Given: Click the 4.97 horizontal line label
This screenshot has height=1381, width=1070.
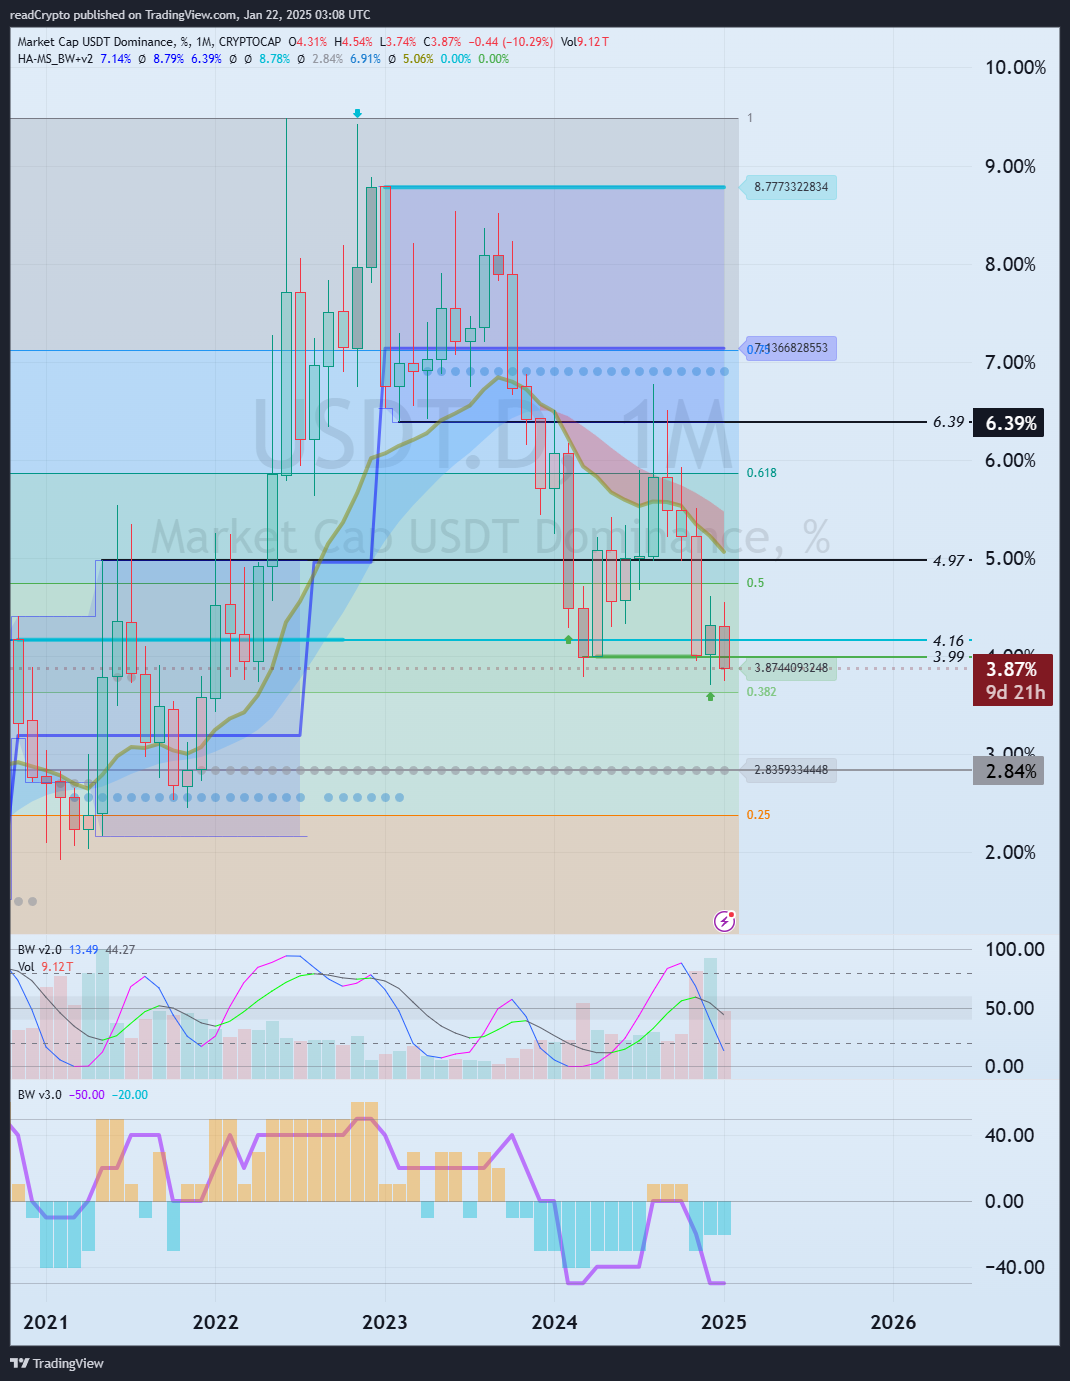Looking at the screenshot, I should point(948,560).
